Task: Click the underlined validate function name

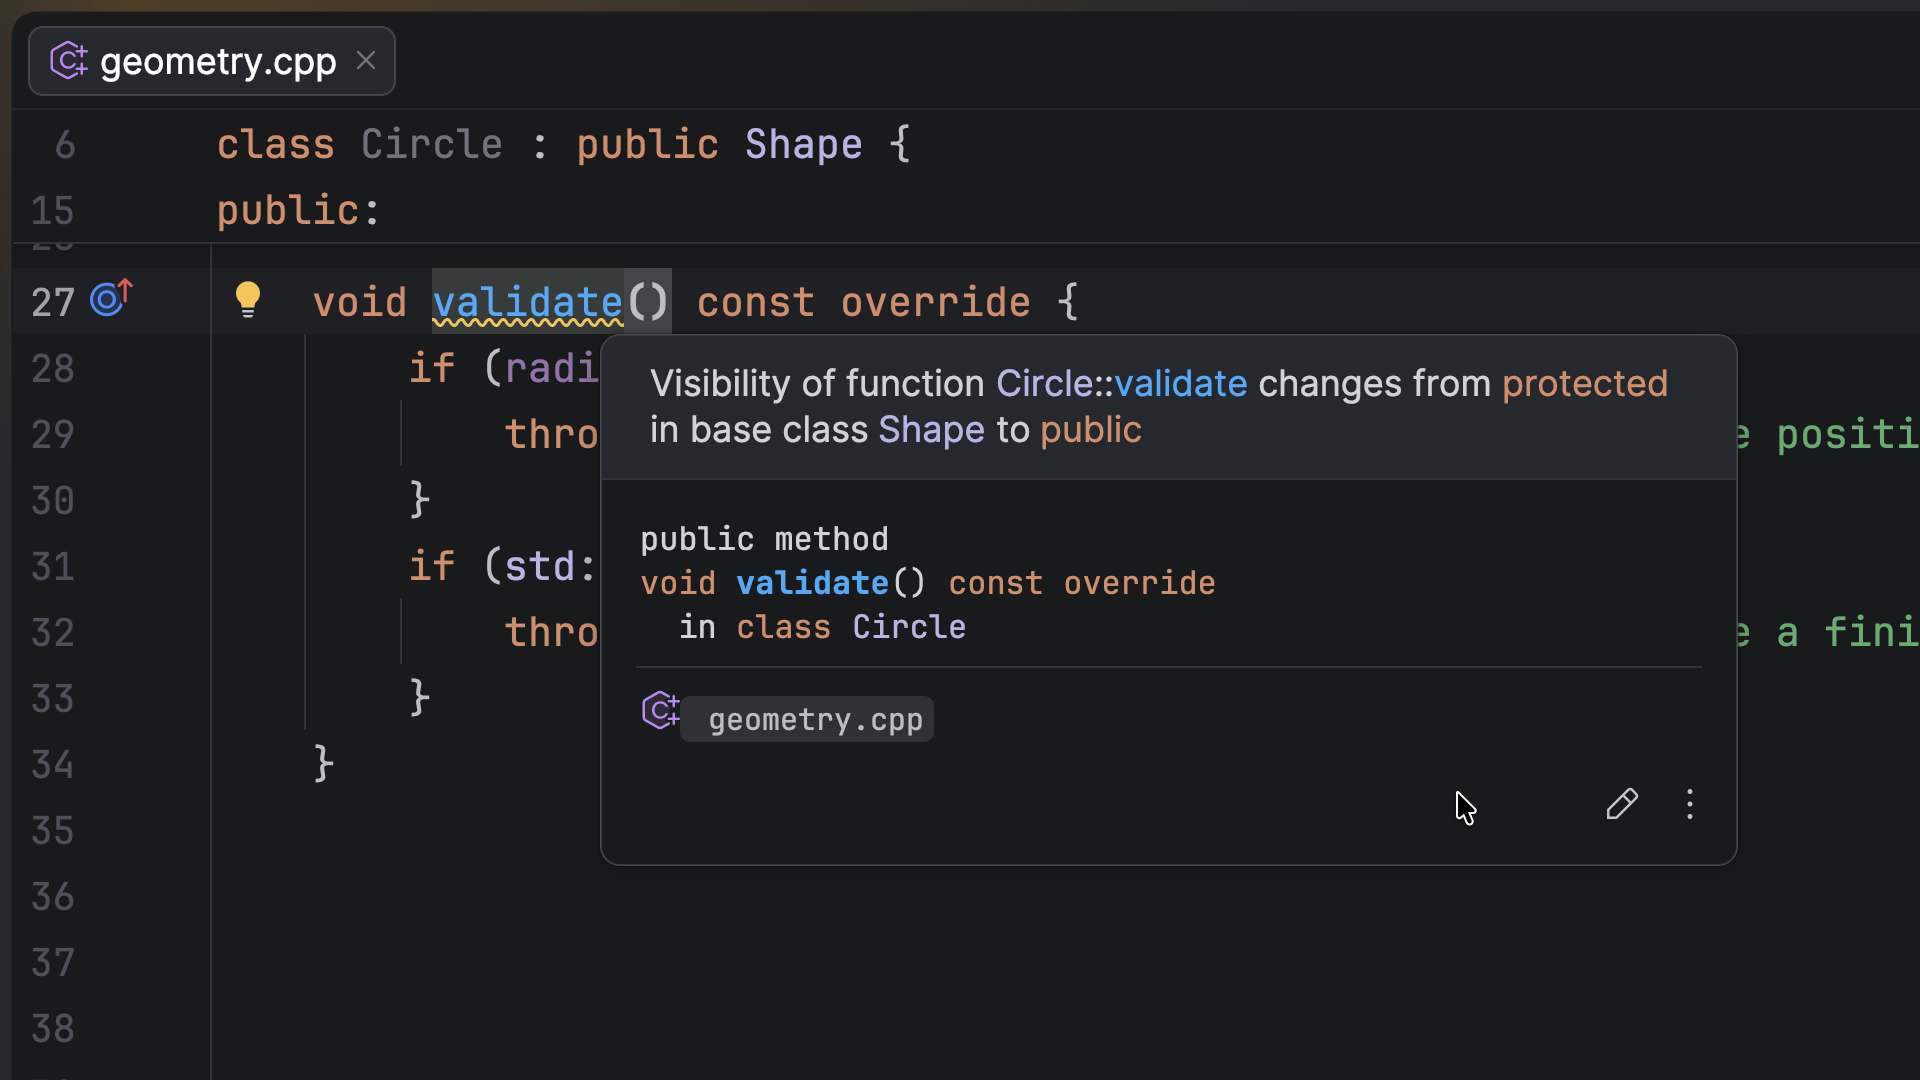Action: point(527,302)
